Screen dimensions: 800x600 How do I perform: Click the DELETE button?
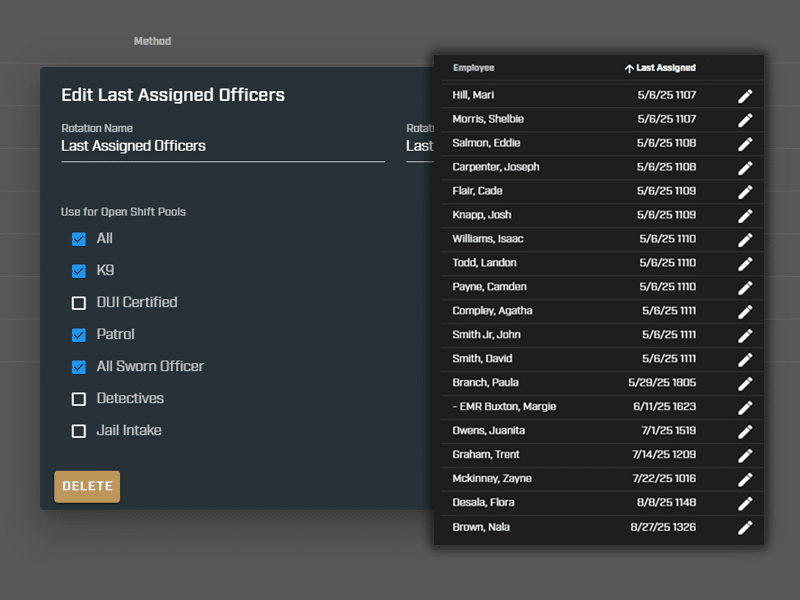click(87, 486)
